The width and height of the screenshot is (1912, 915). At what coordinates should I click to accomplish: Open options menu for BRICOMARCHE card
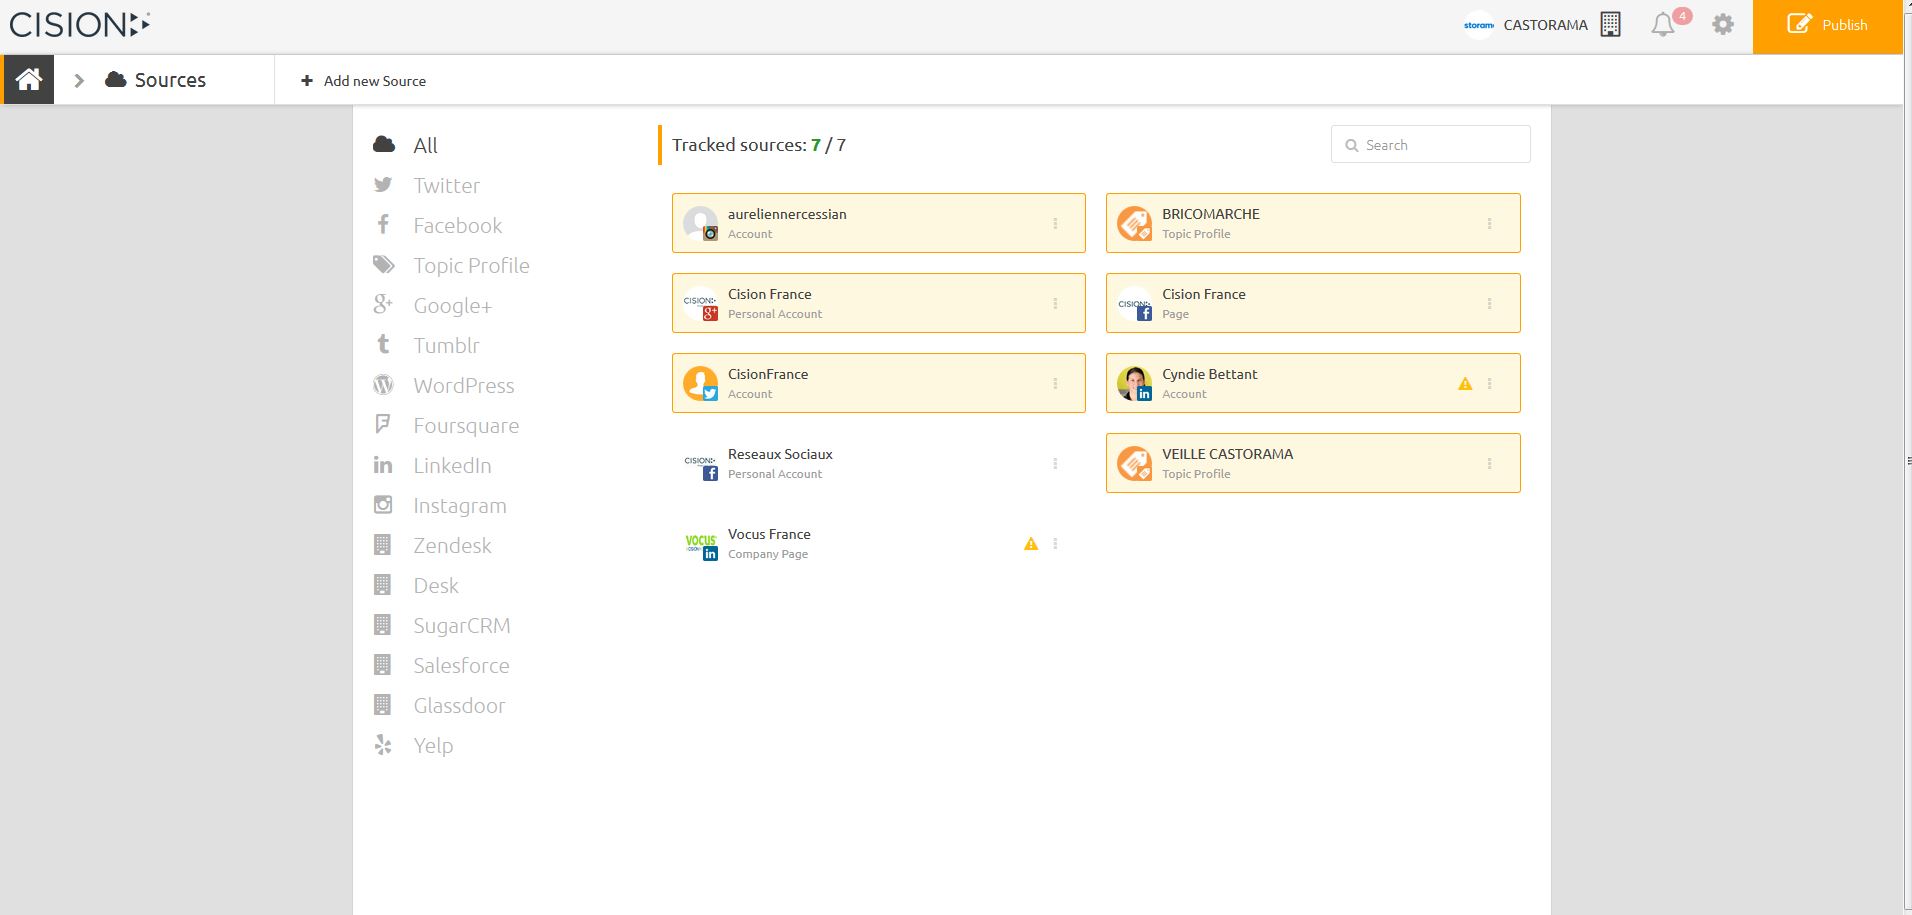point(1489,224)
